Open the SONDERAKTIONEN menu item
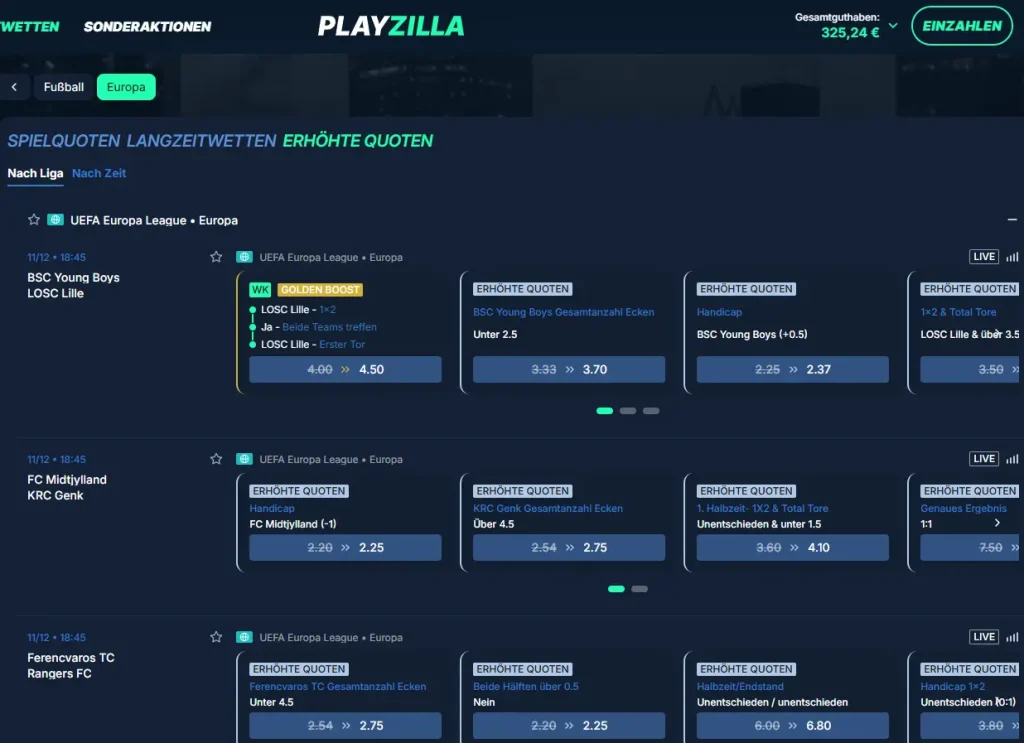The image size is (1024, 743). pyautogui.click(x=147, y=27)
